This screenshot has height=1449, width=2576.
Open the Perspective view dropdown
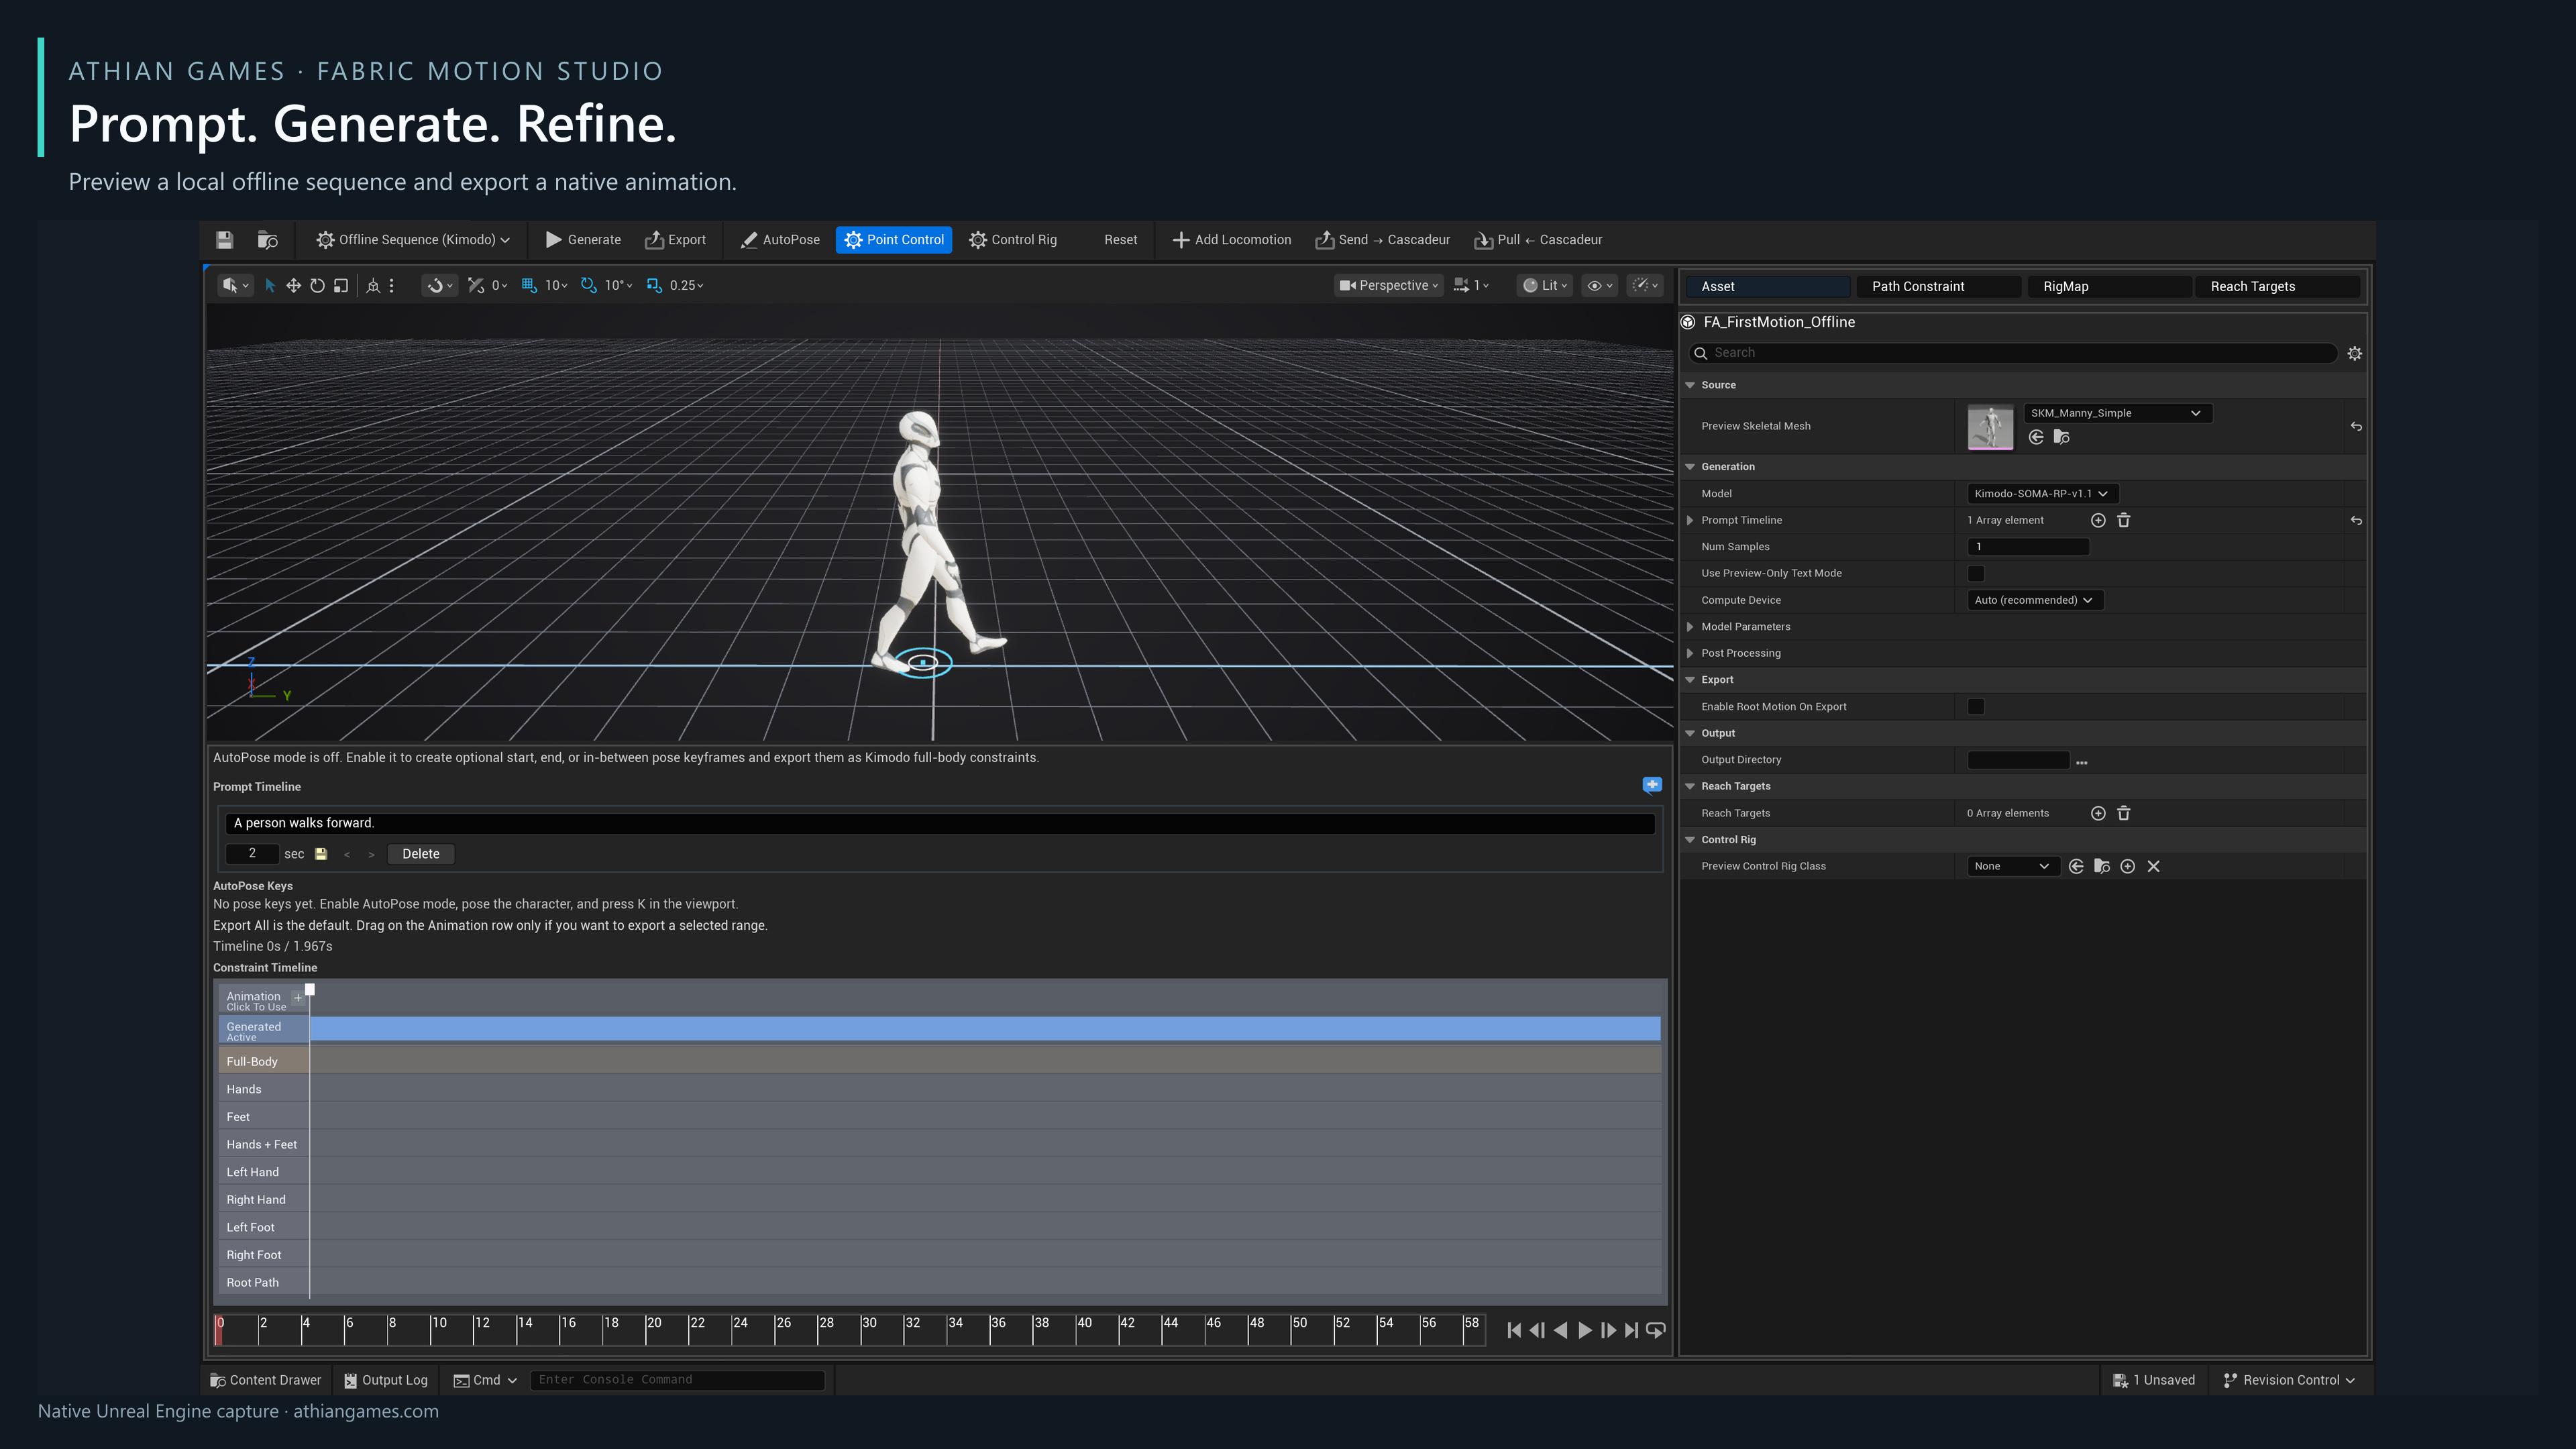click(1389, 286)
